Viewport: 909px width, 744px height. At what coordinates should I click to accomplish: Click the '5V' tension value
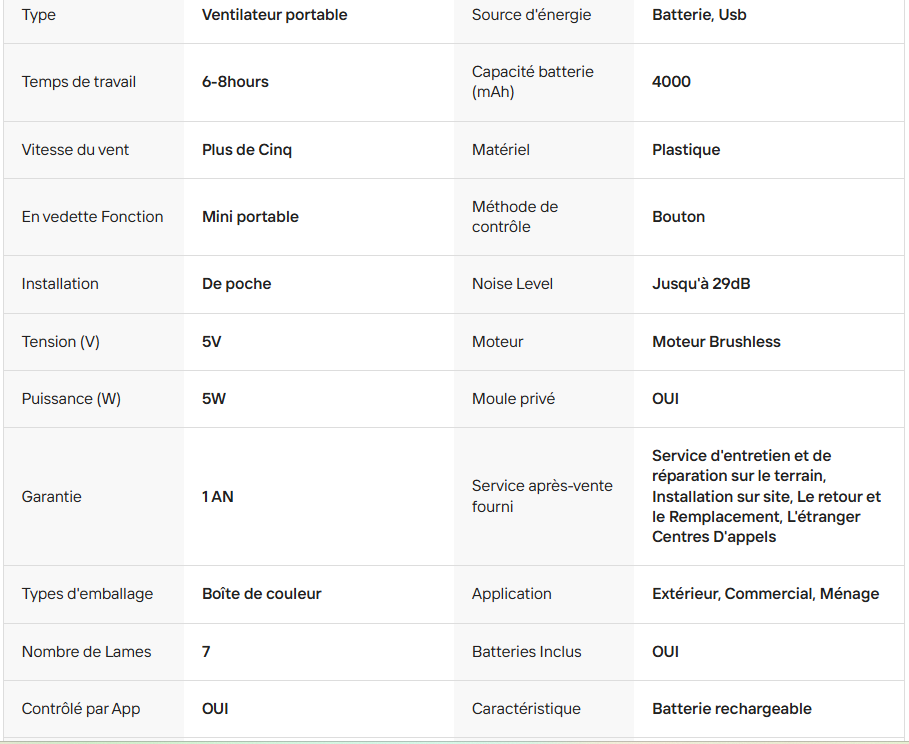(x=211, y=342)
